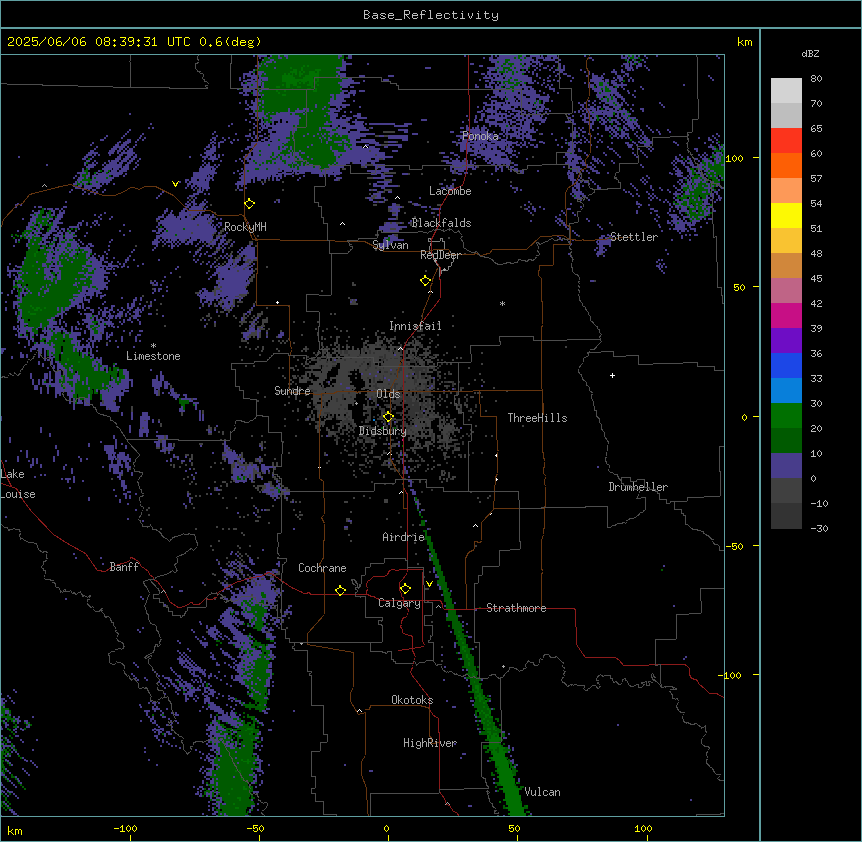Screen dimensions: 862x842
Task: Click the yellow V marker northwest of RockyMH
Action: pyautogui.click(x=175, y=184)
